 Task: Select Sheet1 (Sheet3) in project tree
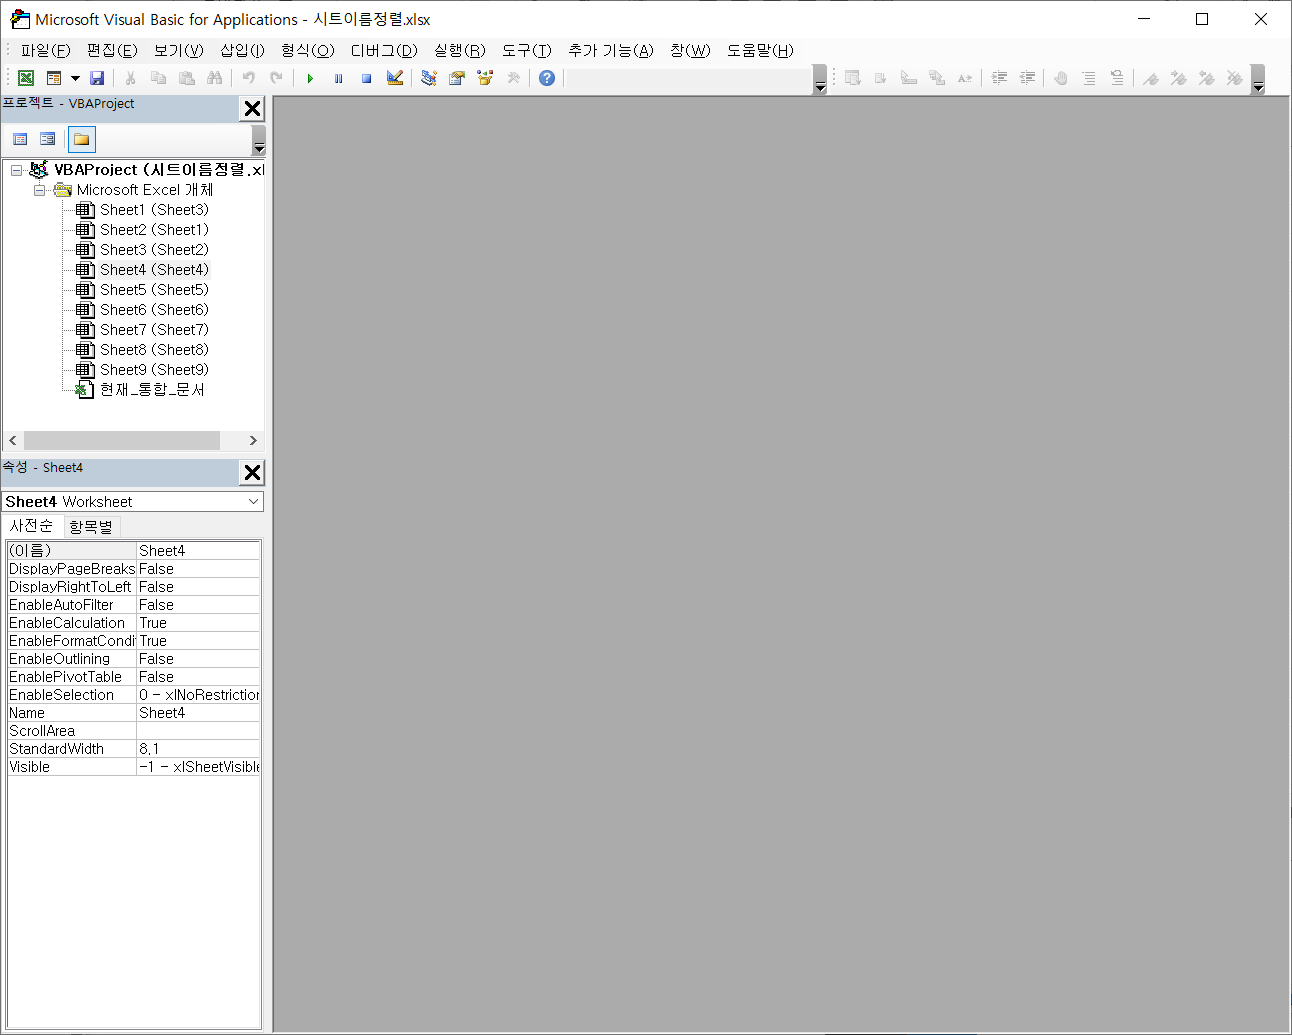point(154,210)
